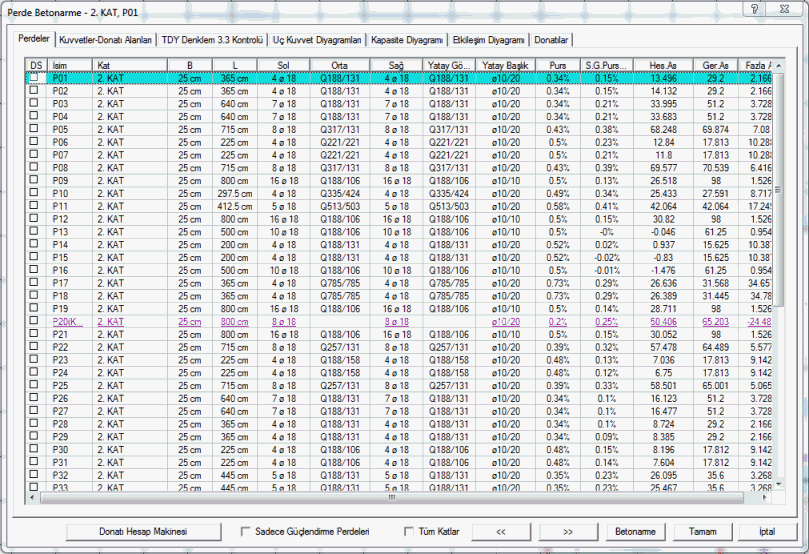Open the Uç Kuvvet Diyagramları tab
This screenshot has width=809, height=554.
tap(317, 40)
